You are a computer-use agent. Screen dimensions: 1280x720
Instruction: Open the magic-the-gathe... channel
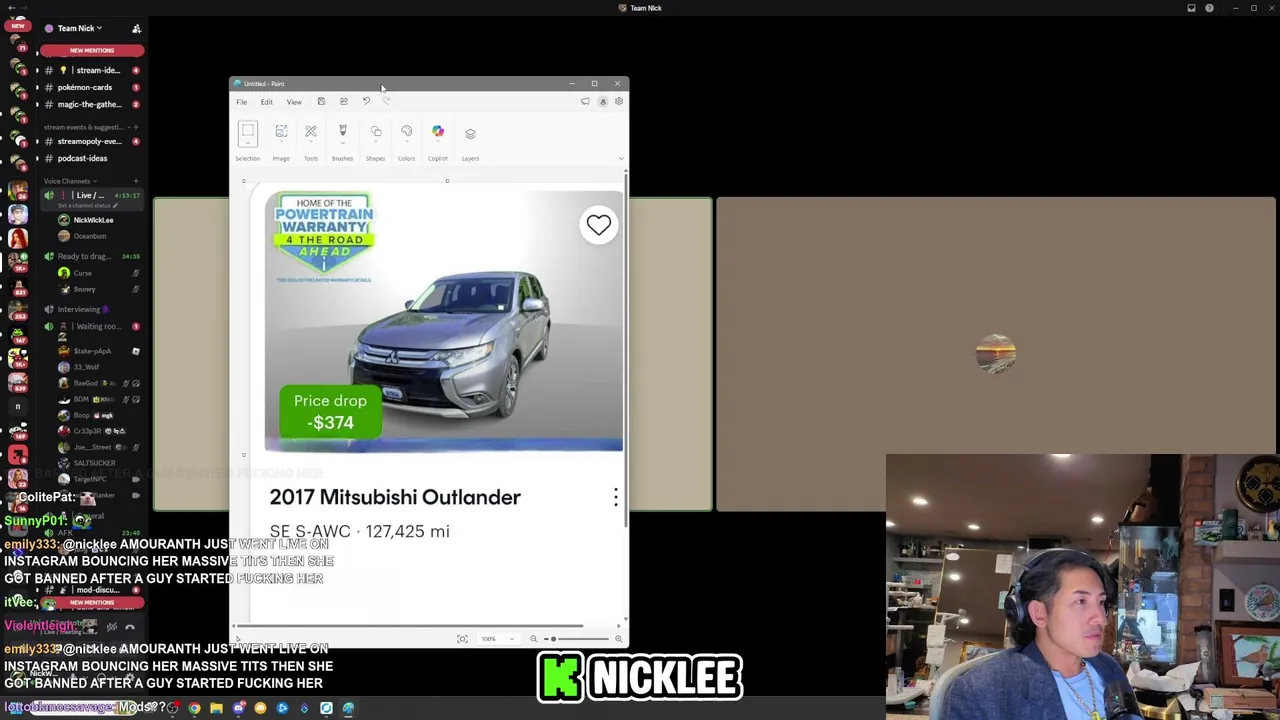(90, 104)
